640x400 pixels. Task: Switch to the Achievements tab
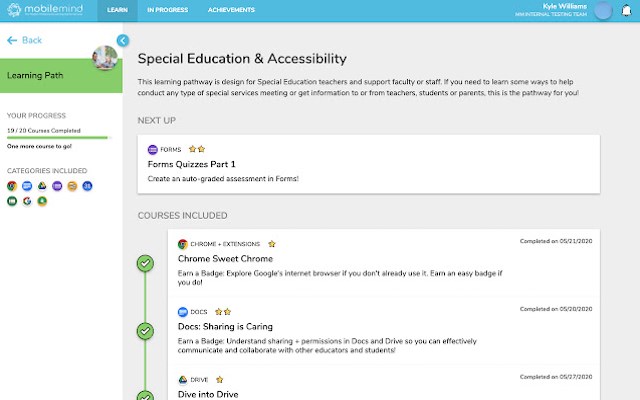231,10
